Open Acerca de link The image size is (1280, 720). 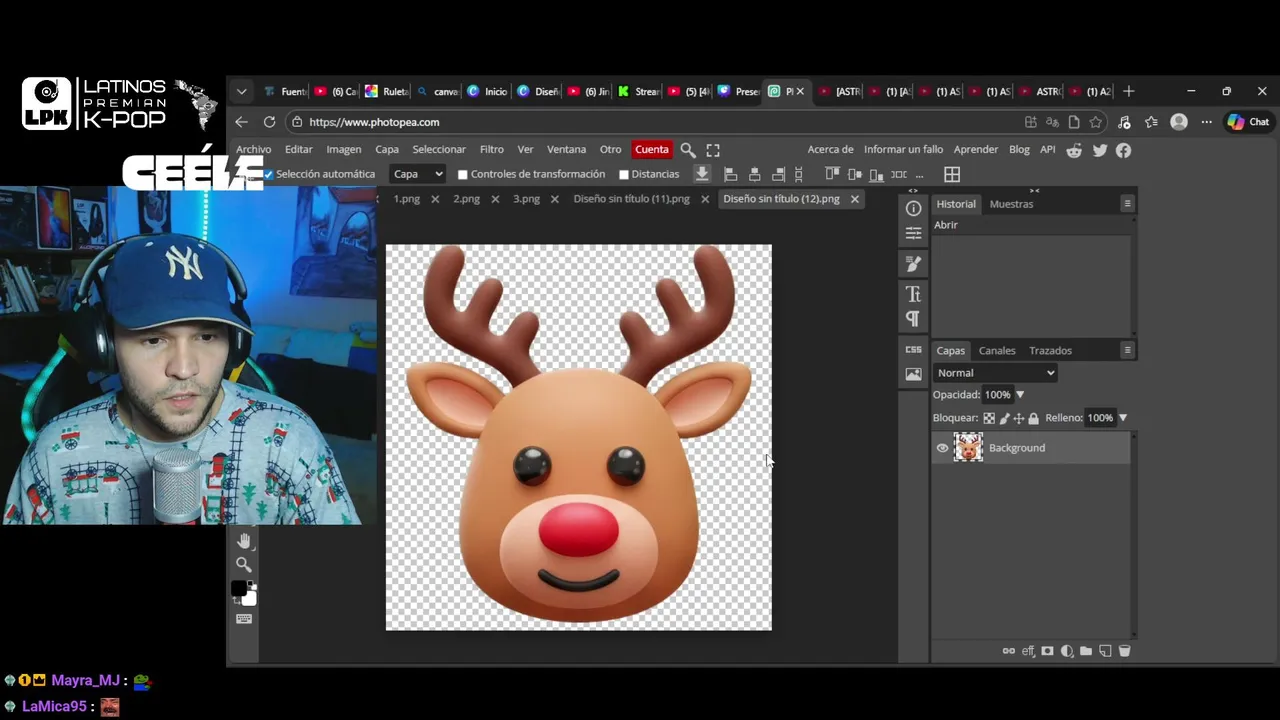830,150
